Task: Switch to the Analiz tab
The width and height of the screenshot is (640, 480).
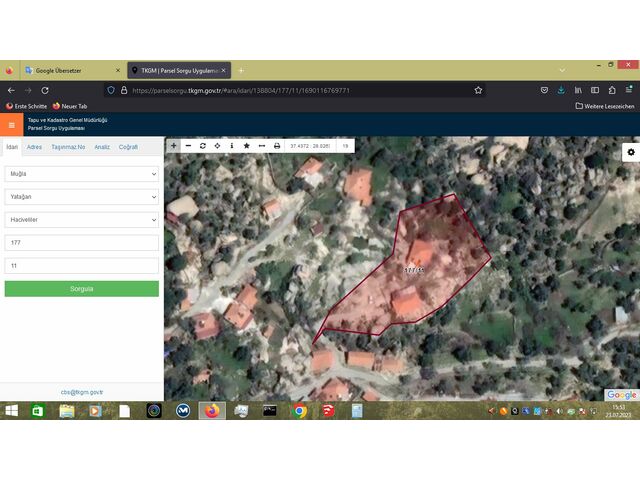Action: (x=102, y=147)
